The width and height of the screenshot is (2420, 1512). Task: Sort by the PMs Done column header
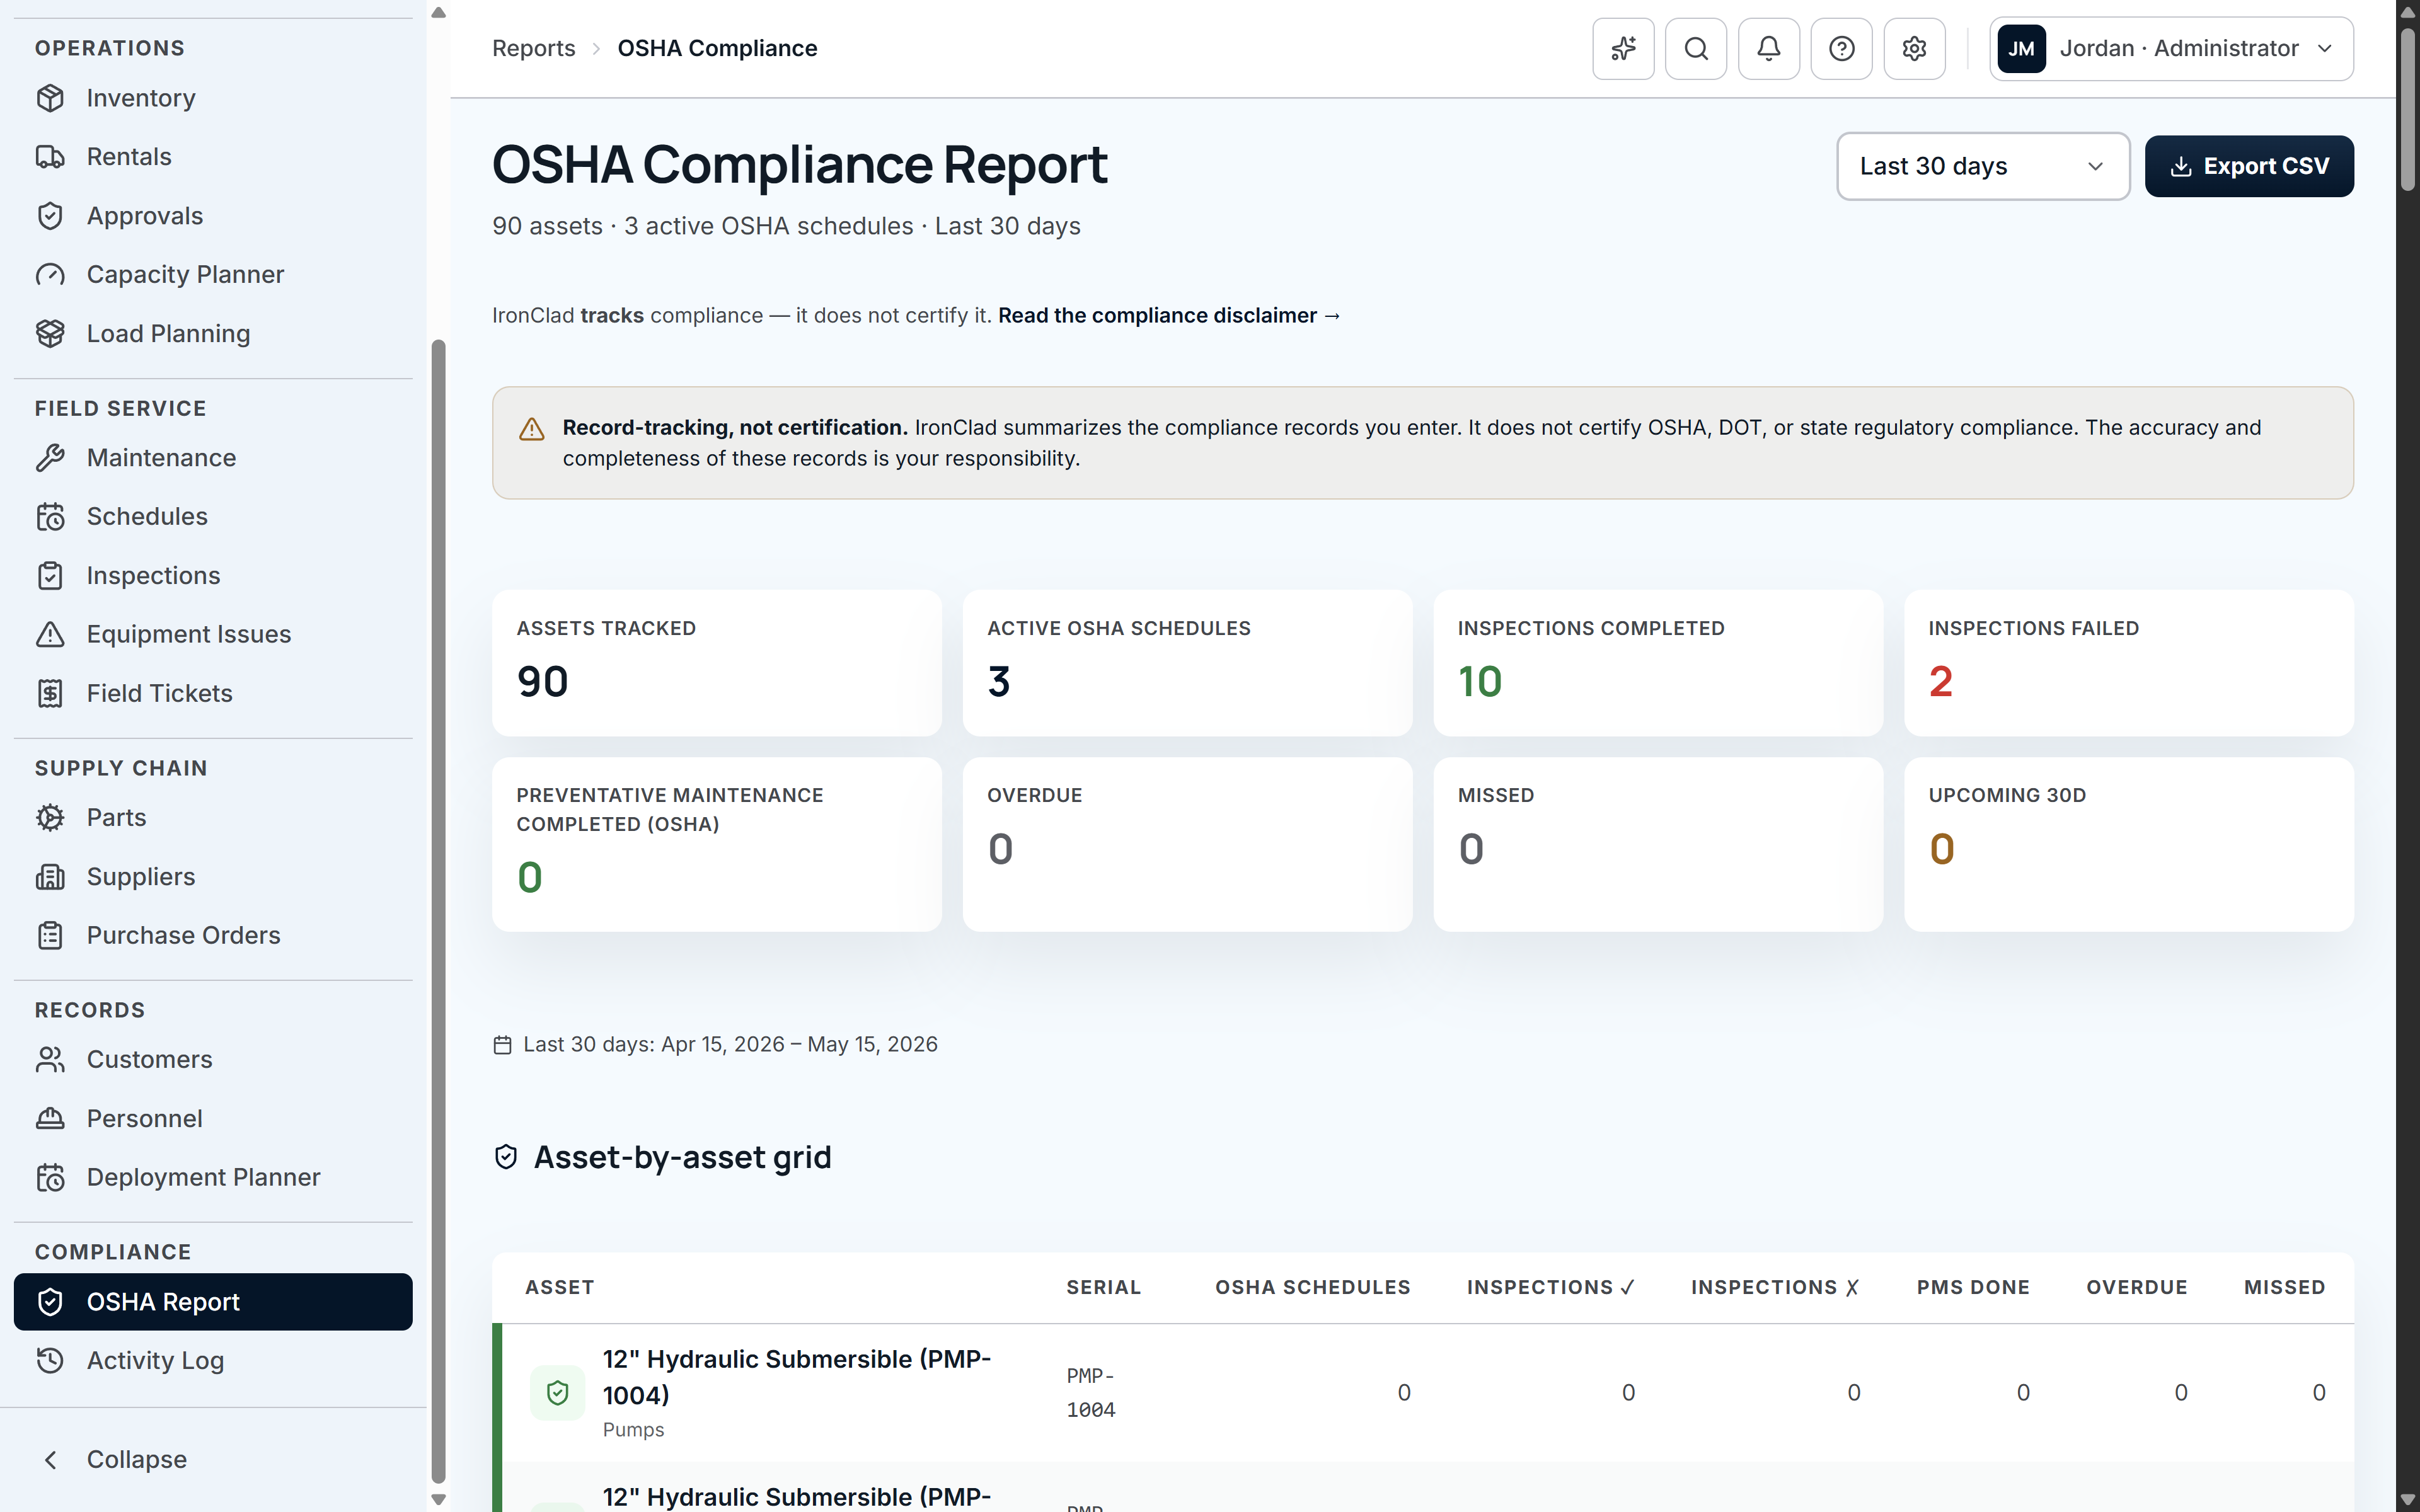click(x=1973, y=1287)
